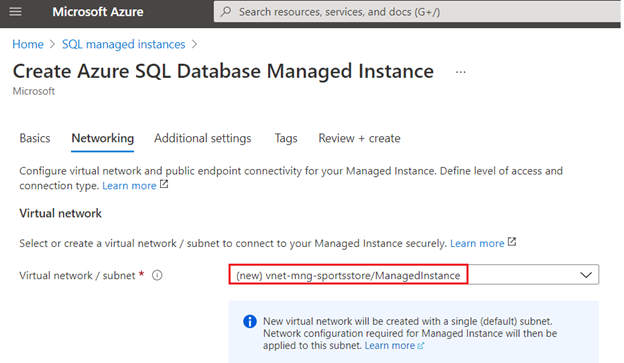
Task: Expand the Virtual network / subnet dropdown arrow
Action: click(x=585, y=275)
